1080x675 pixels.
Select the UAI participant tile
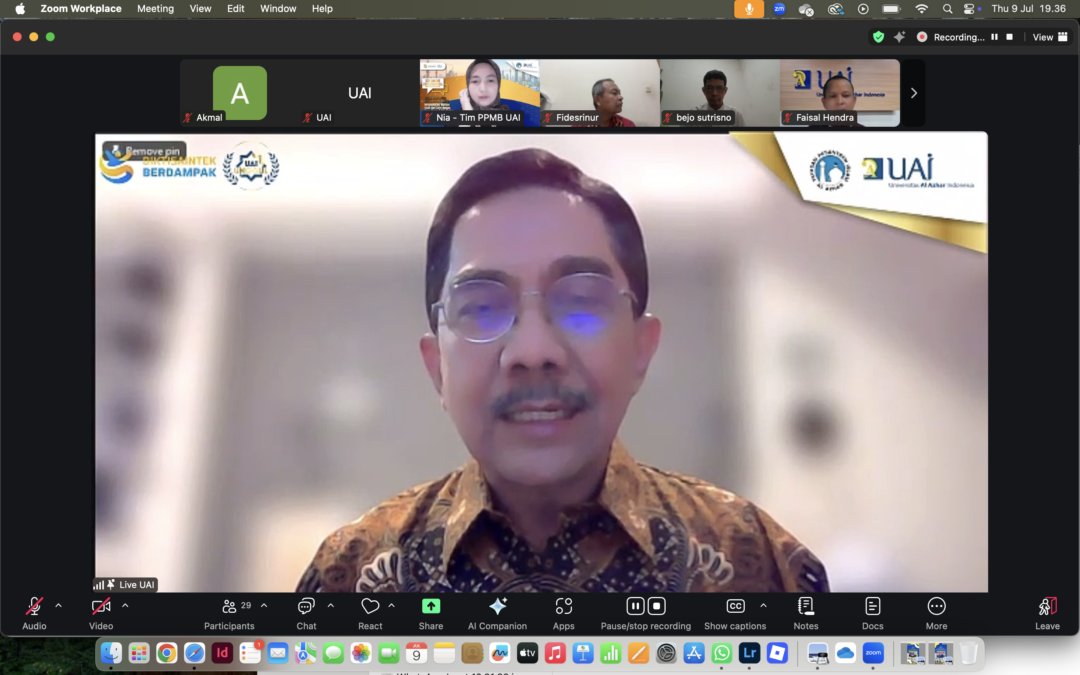pyautogui.click(x=360, y=93)
